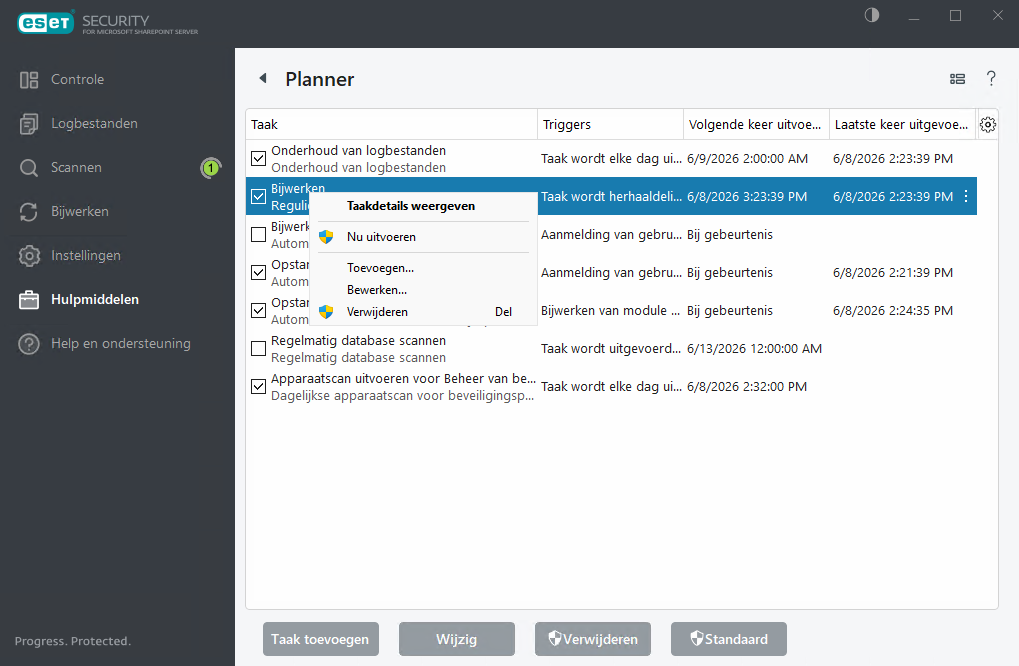This screenshot has width=1019, height=666.
Task: Select Apparaatscan uitvoeren voor Beheer row
Action: [x=612, y=387]
